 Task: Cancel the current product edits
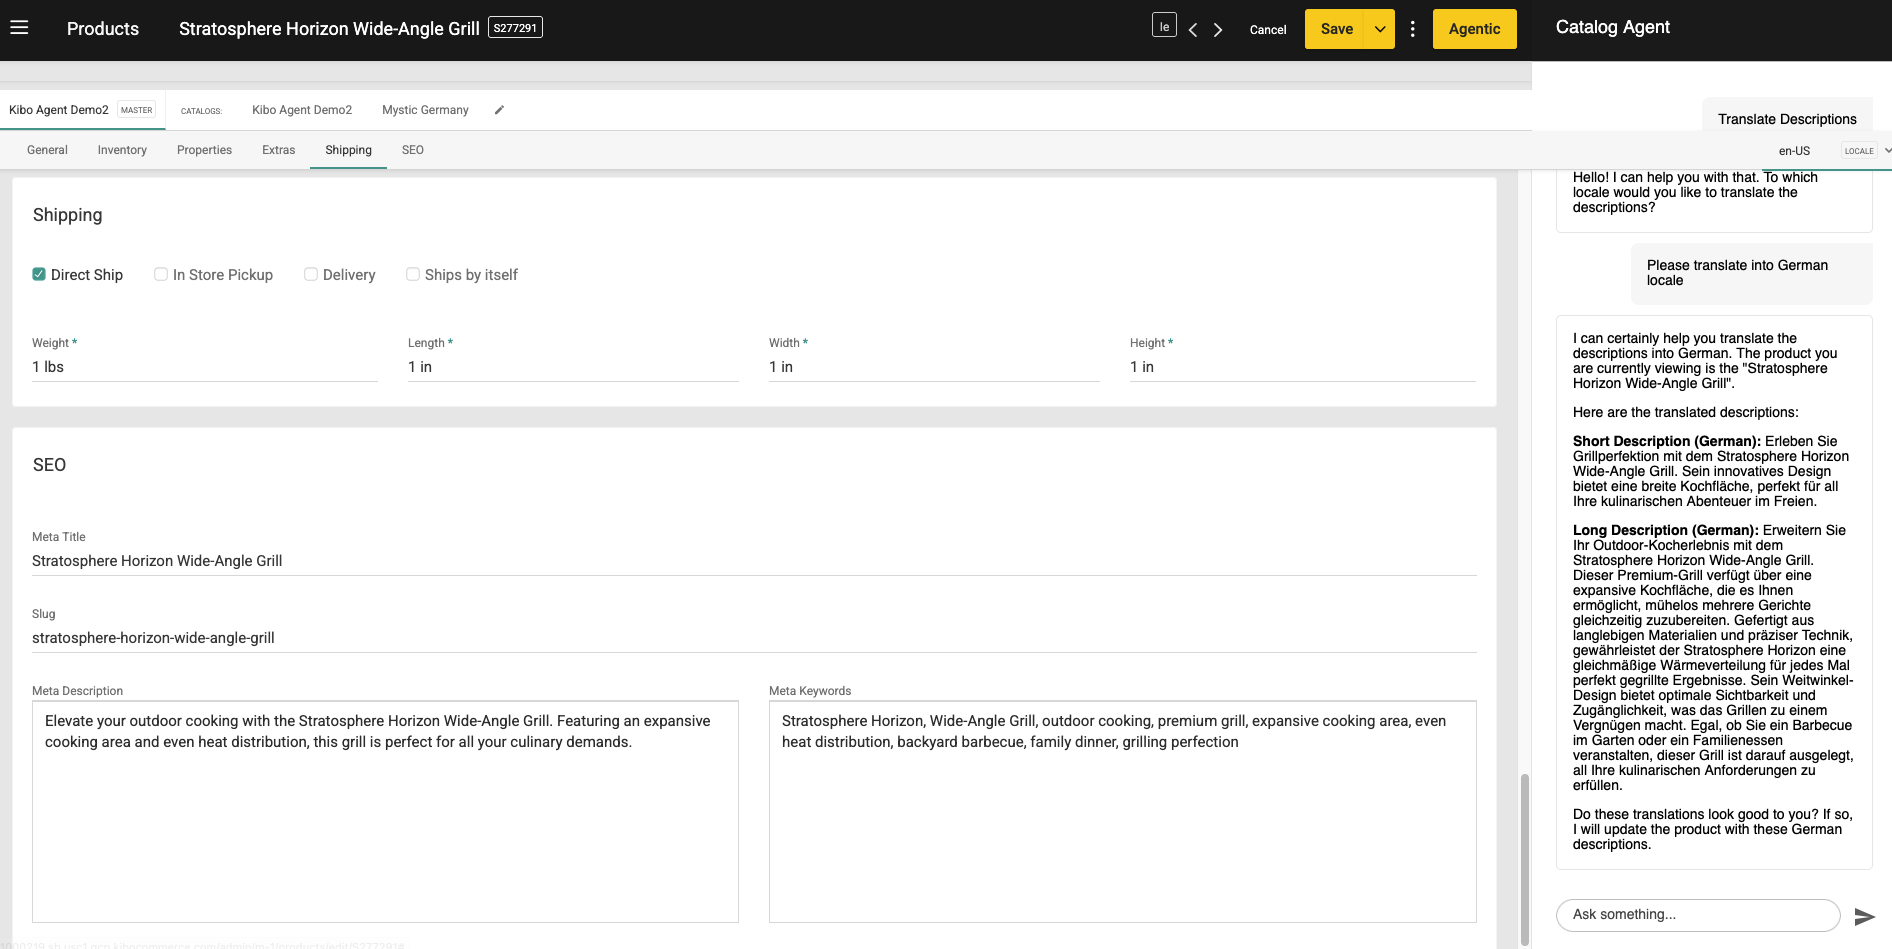click(1267, 30)
